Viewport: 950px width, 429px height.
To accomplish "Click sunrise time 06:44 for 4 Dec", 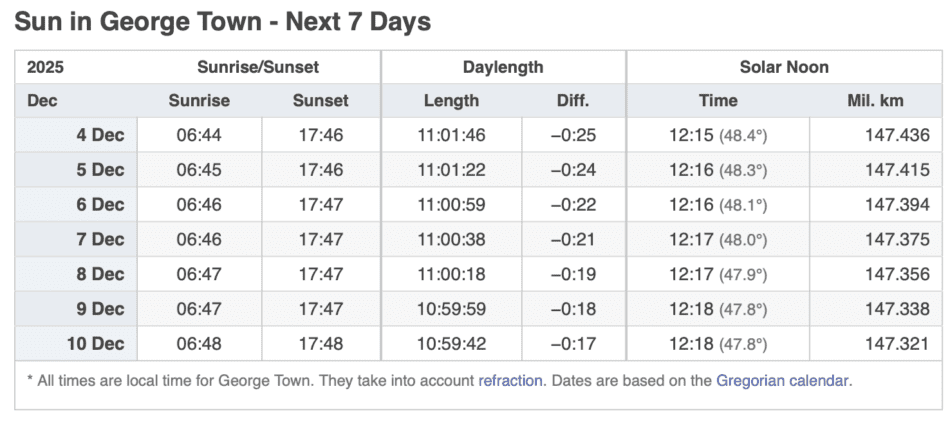I will click(197, 135).
